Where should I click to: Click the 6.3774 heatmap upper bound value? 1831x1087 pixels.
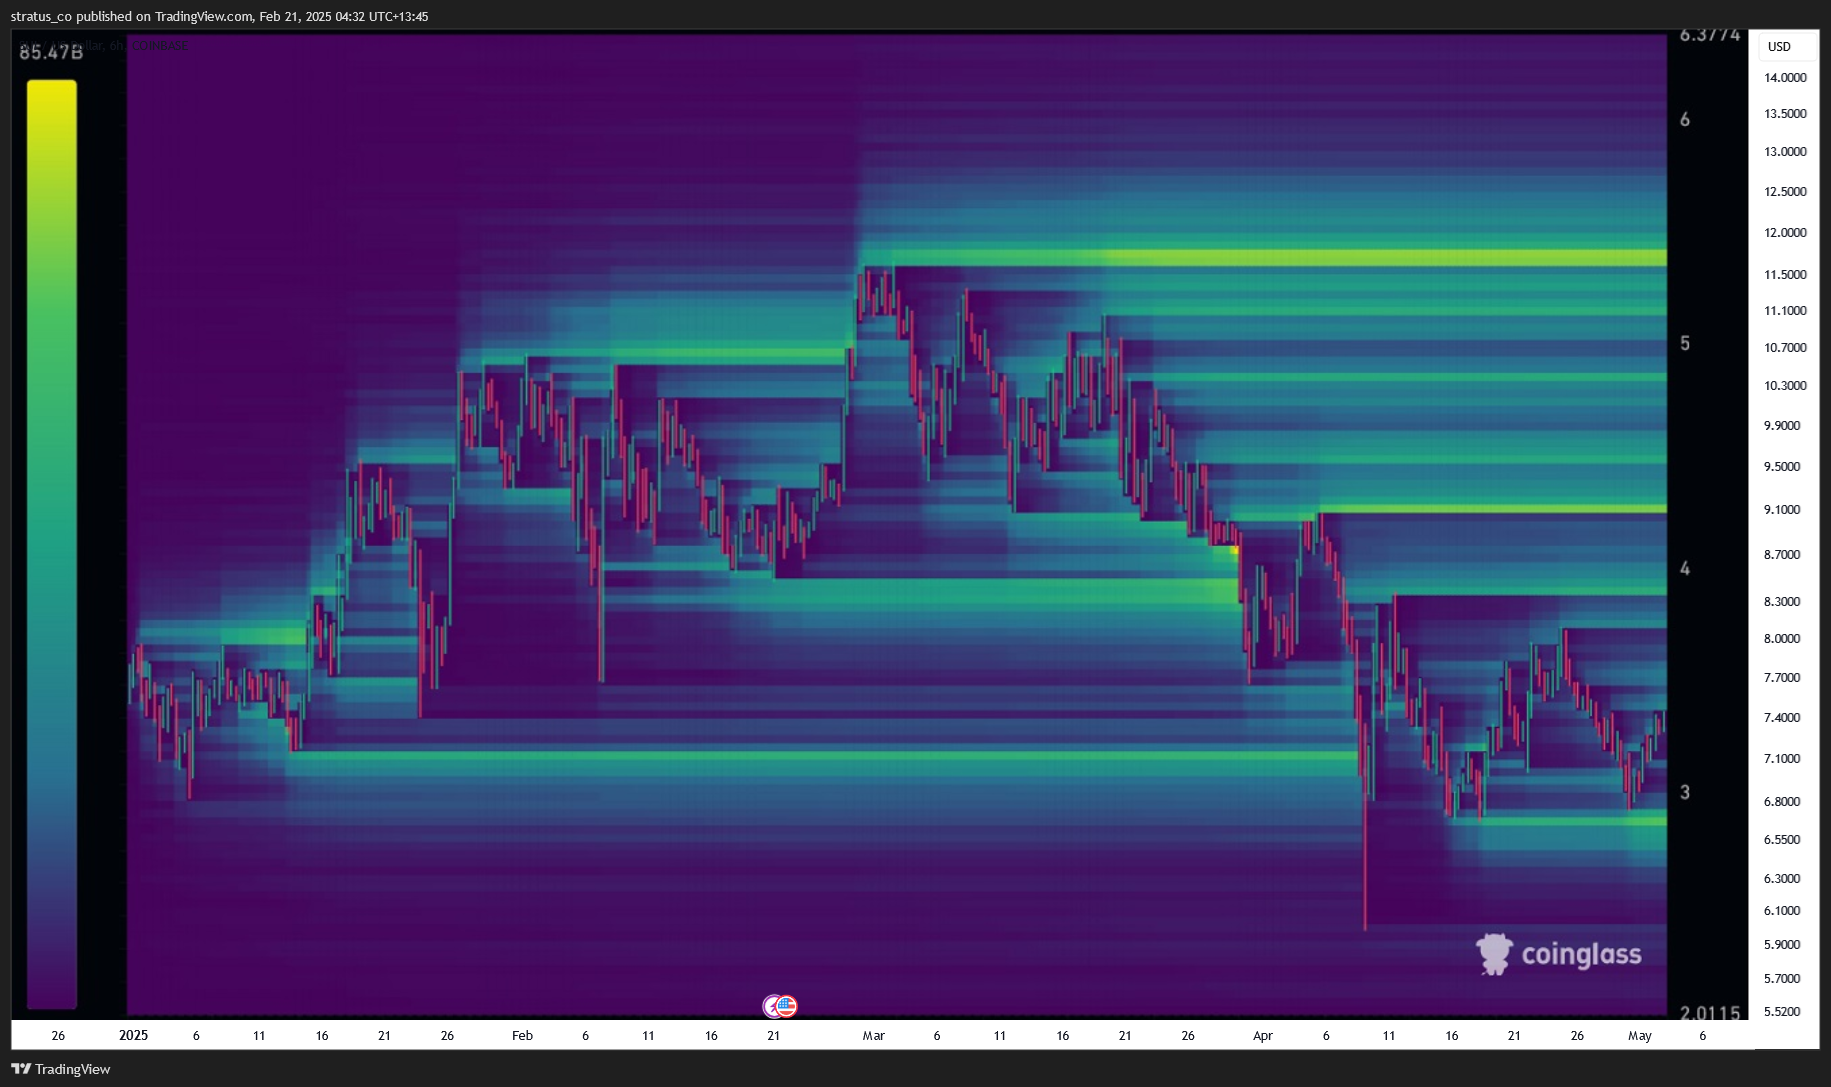click(x=1710, y=36)
